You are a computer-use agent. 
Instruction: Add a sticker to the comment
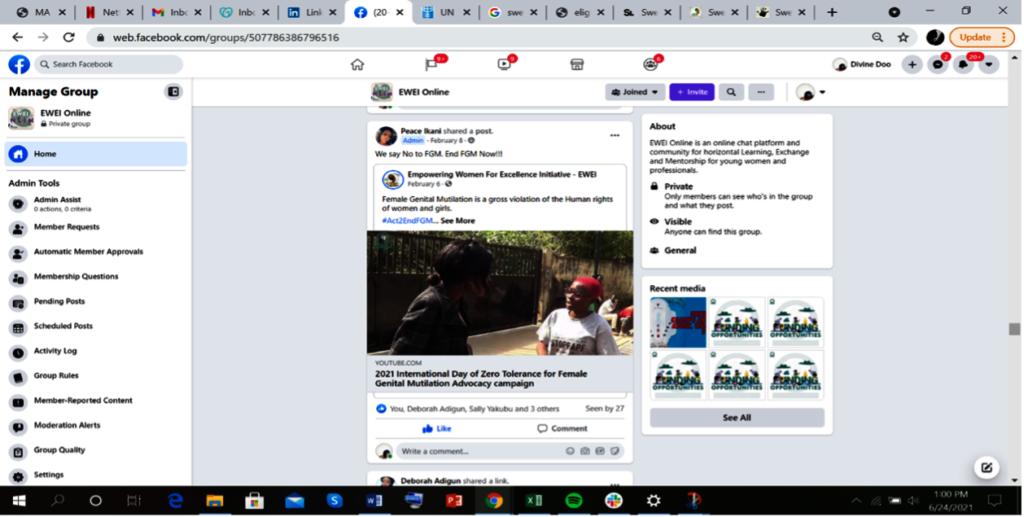tap(615, 451)
